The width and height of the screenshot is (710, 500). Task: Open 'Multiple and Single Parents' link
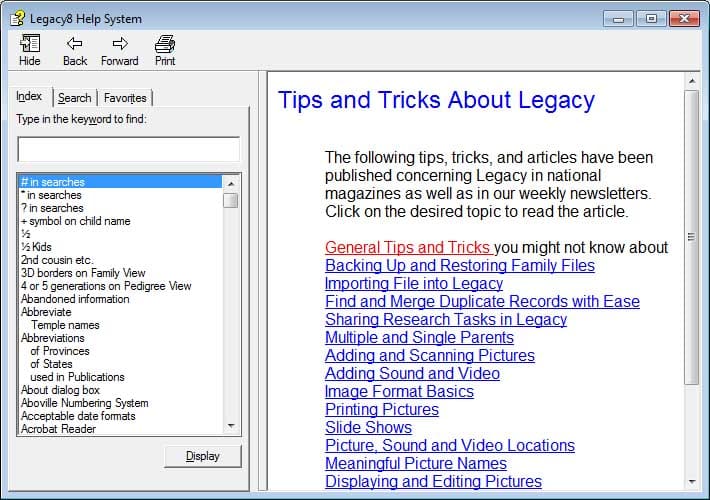(x=419, y=337)
